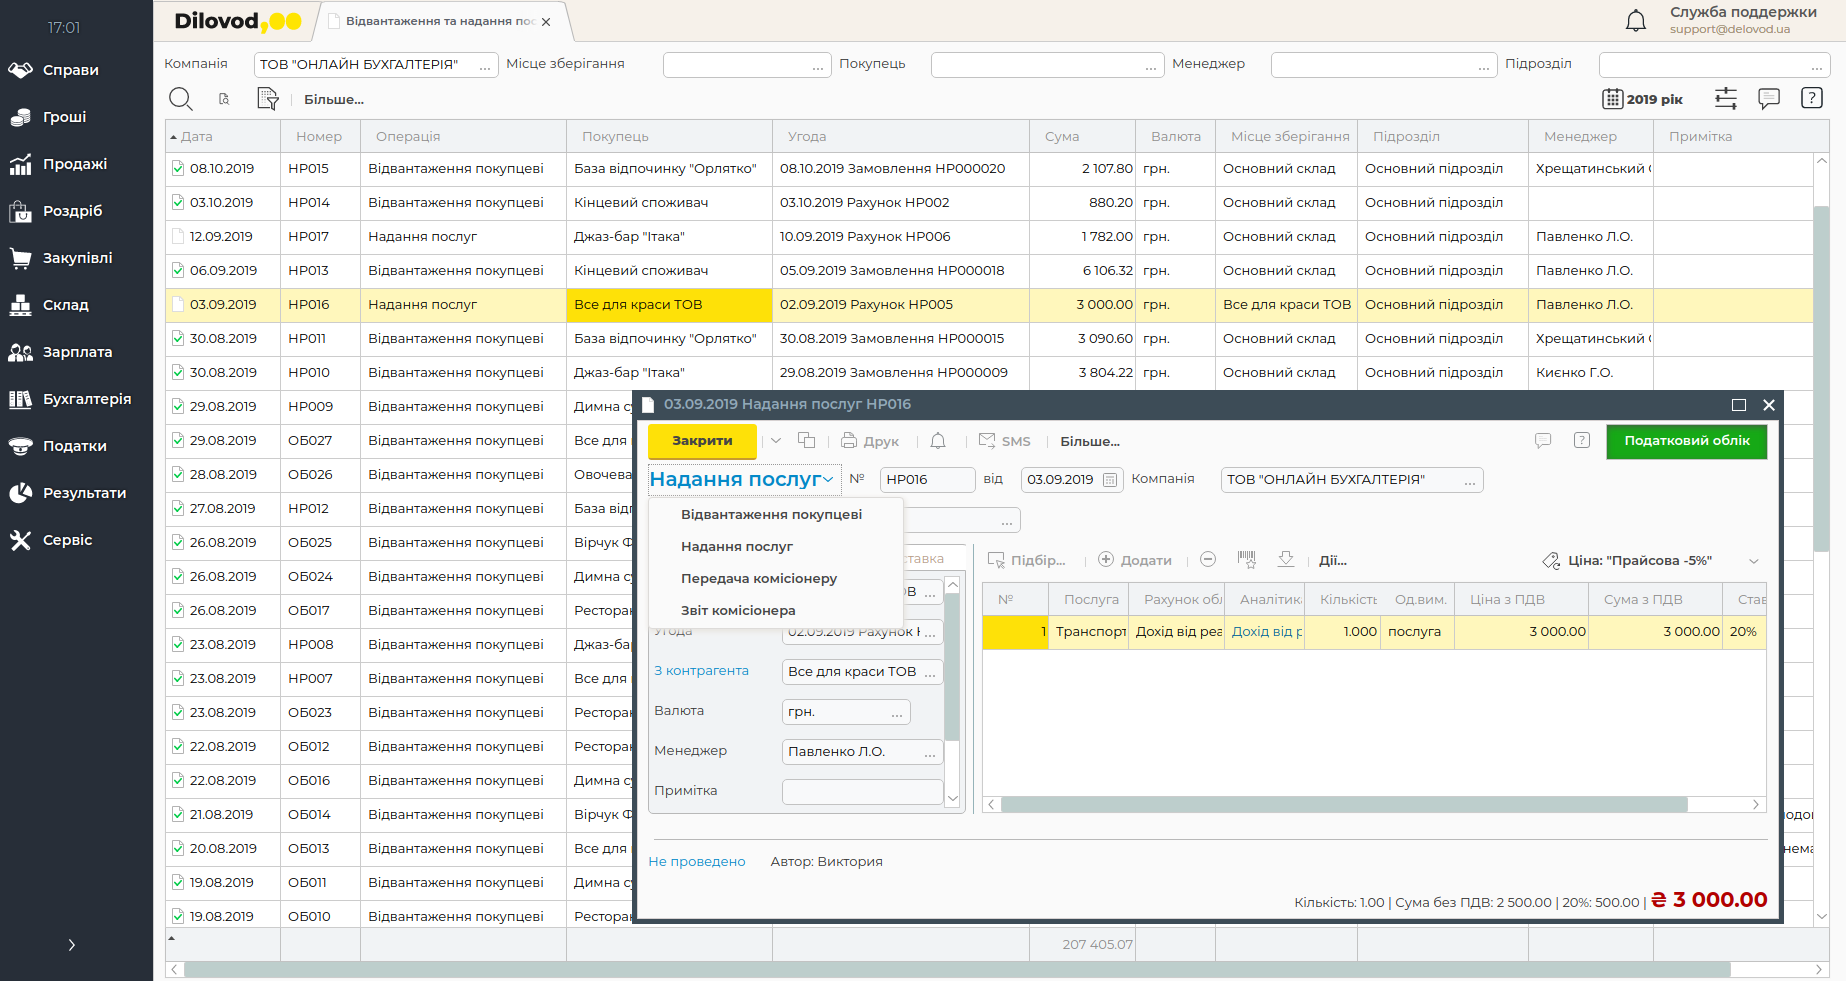Toggle posted checkbox for document НР017
1846x981 pixels.
pyautogui.click(x=178, y=237)
